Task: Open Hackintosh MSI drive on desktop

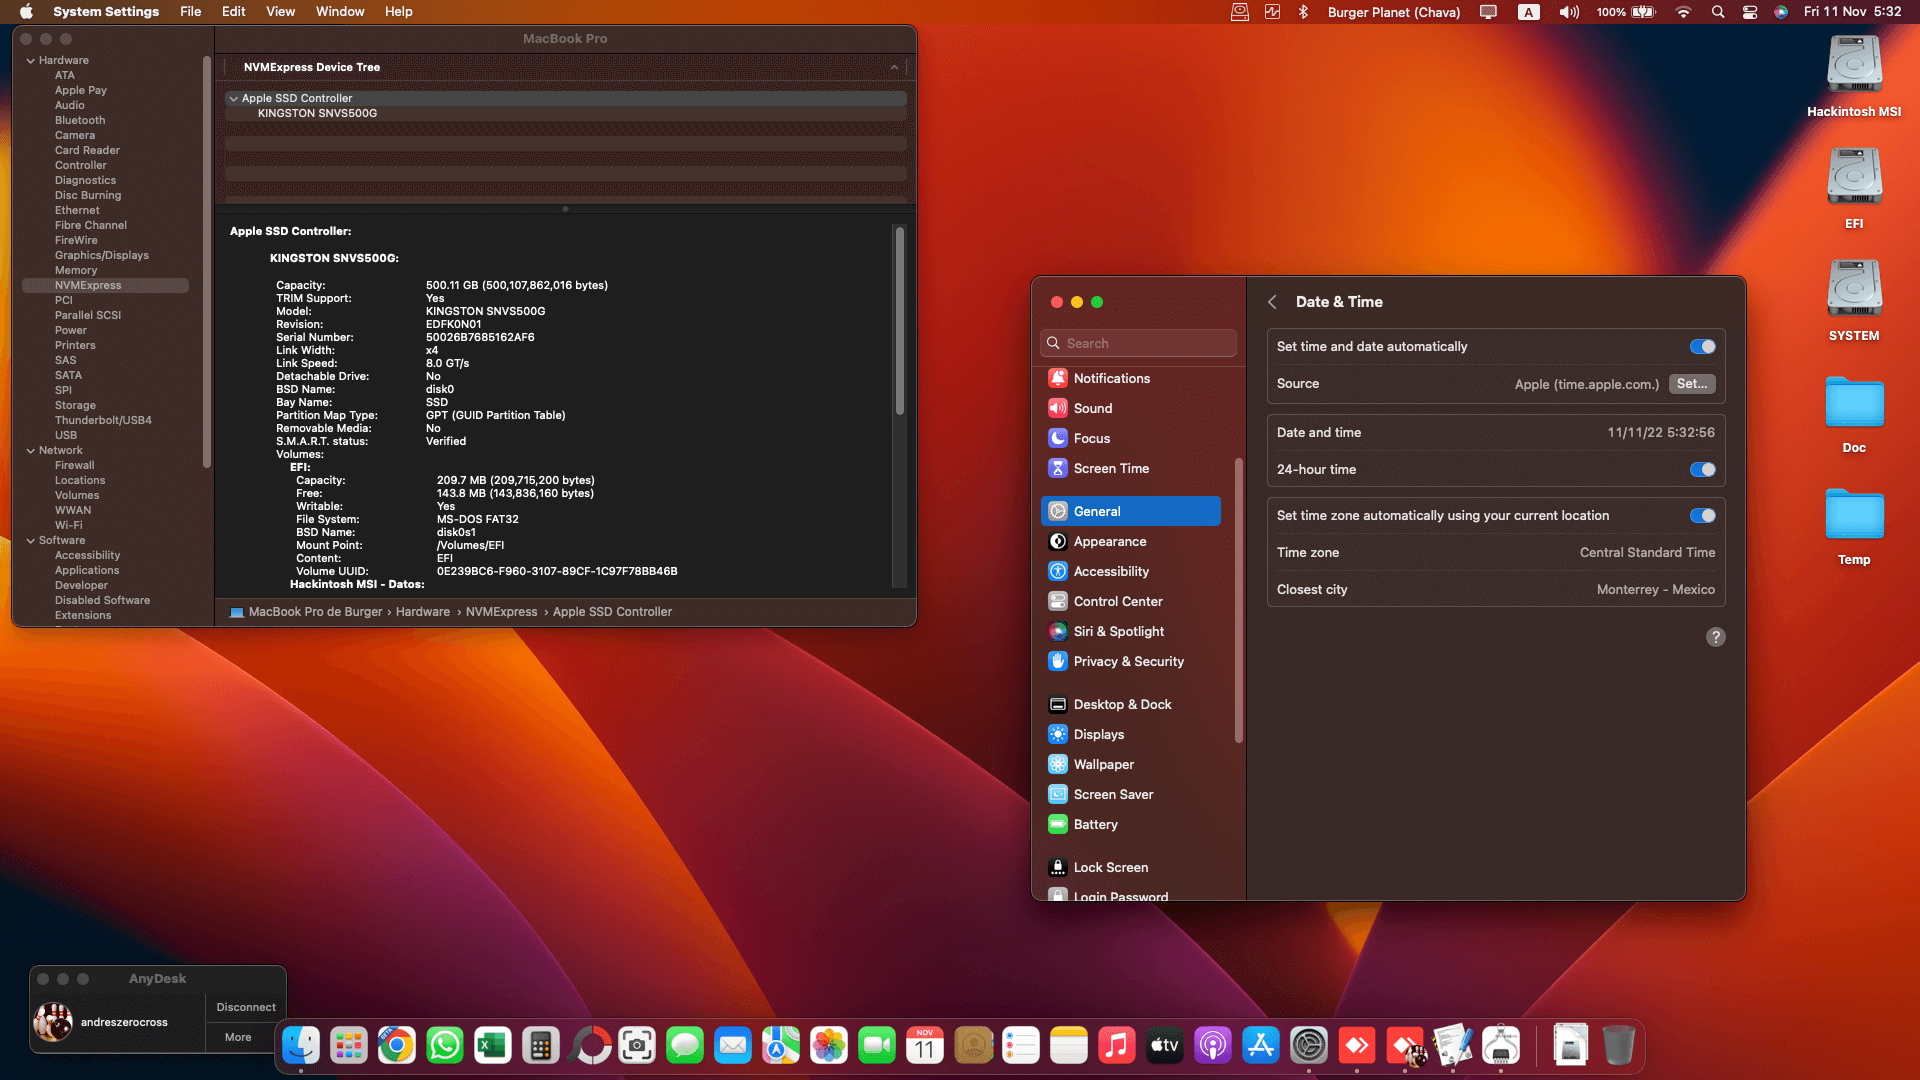Action: point(1854,77)
